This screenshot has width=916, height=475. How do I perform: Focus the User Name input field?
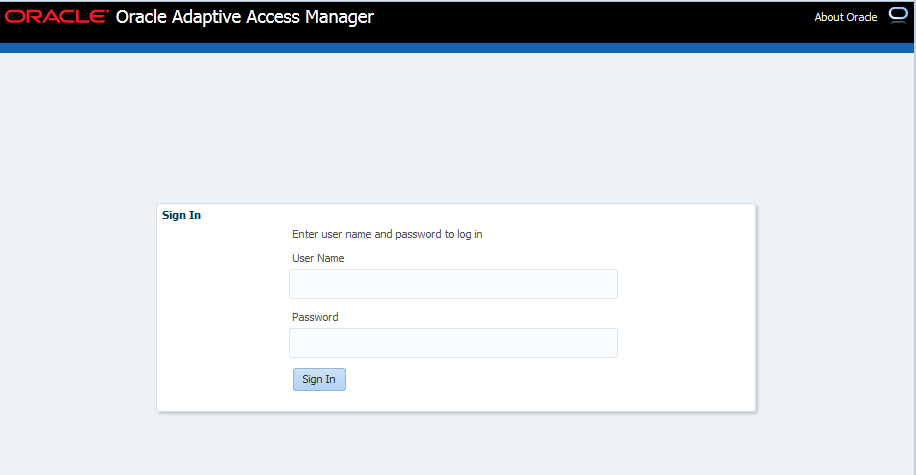tap(453, 284)
